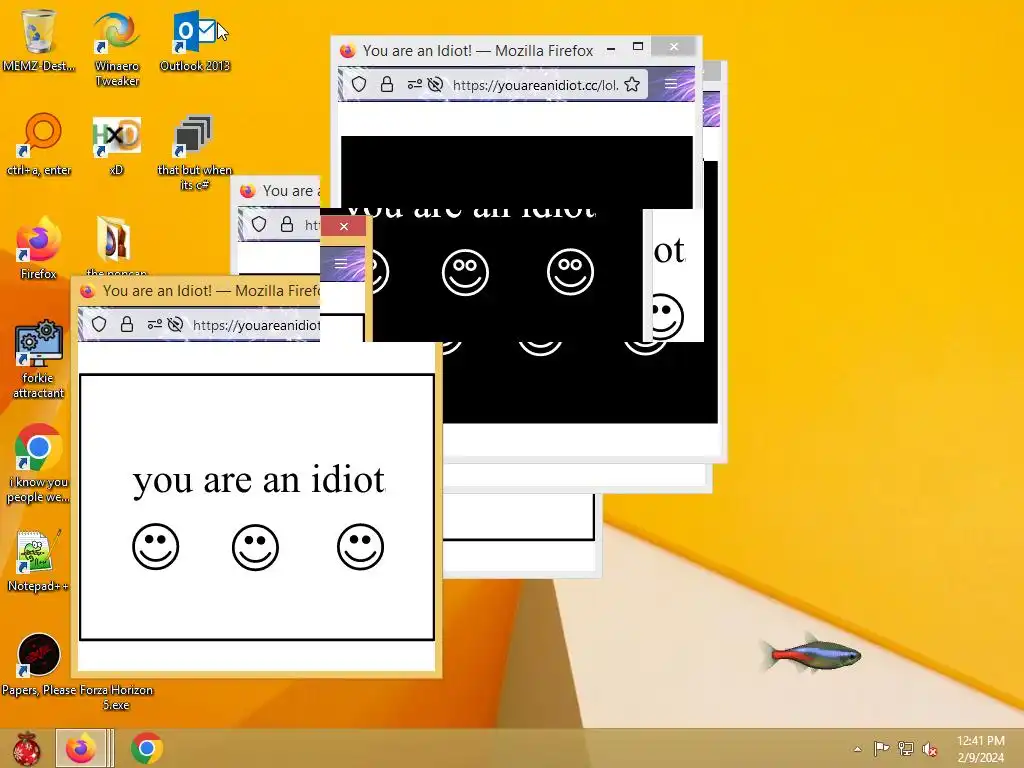This screenshot has height=768, width=1024.
Task: Click the Firefox taskbar button
Action: click(81, 748)
